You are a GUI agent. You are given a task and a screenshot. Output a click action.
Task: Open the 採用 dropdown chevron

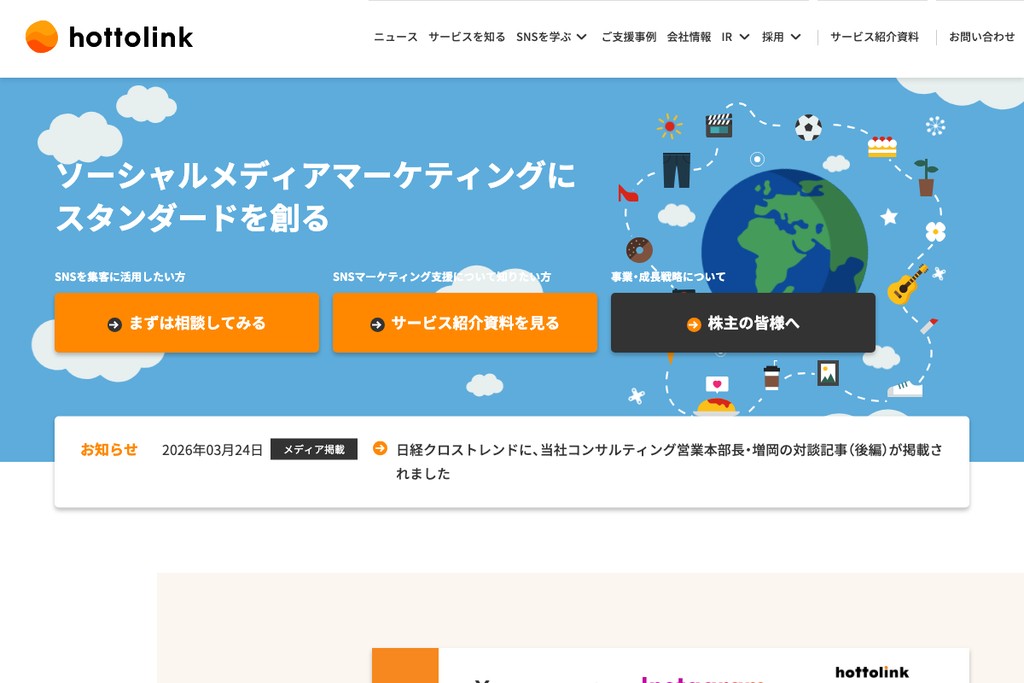click(796, 37)
